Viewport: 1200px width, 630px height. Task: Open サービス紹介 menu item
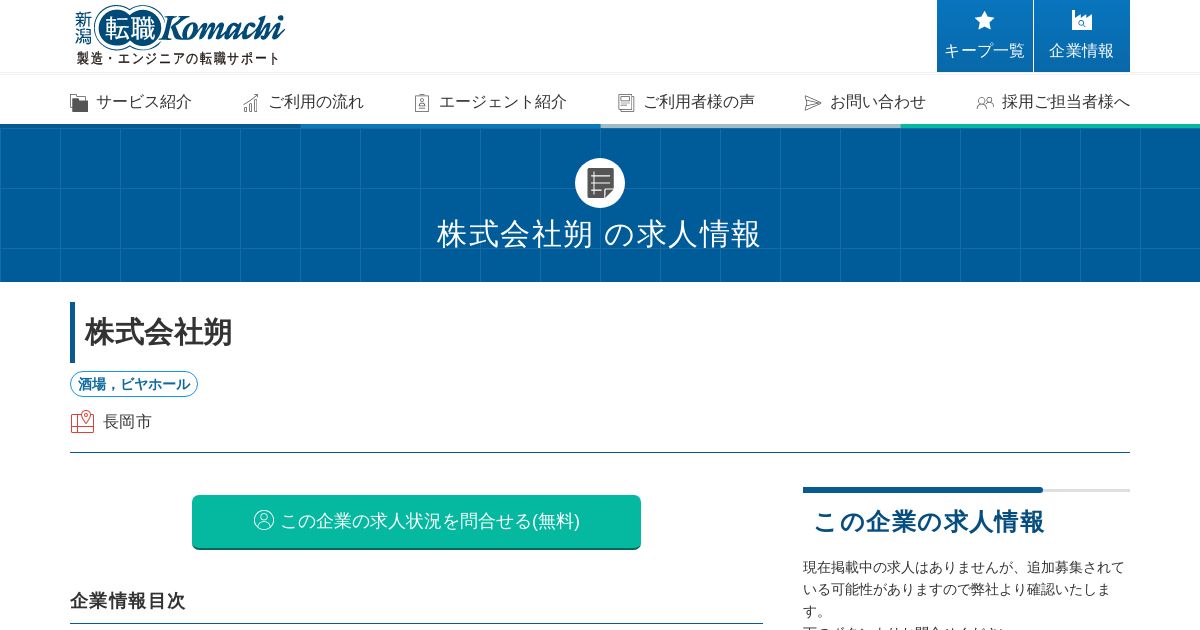pyautogui.click(x=131, y=102)
